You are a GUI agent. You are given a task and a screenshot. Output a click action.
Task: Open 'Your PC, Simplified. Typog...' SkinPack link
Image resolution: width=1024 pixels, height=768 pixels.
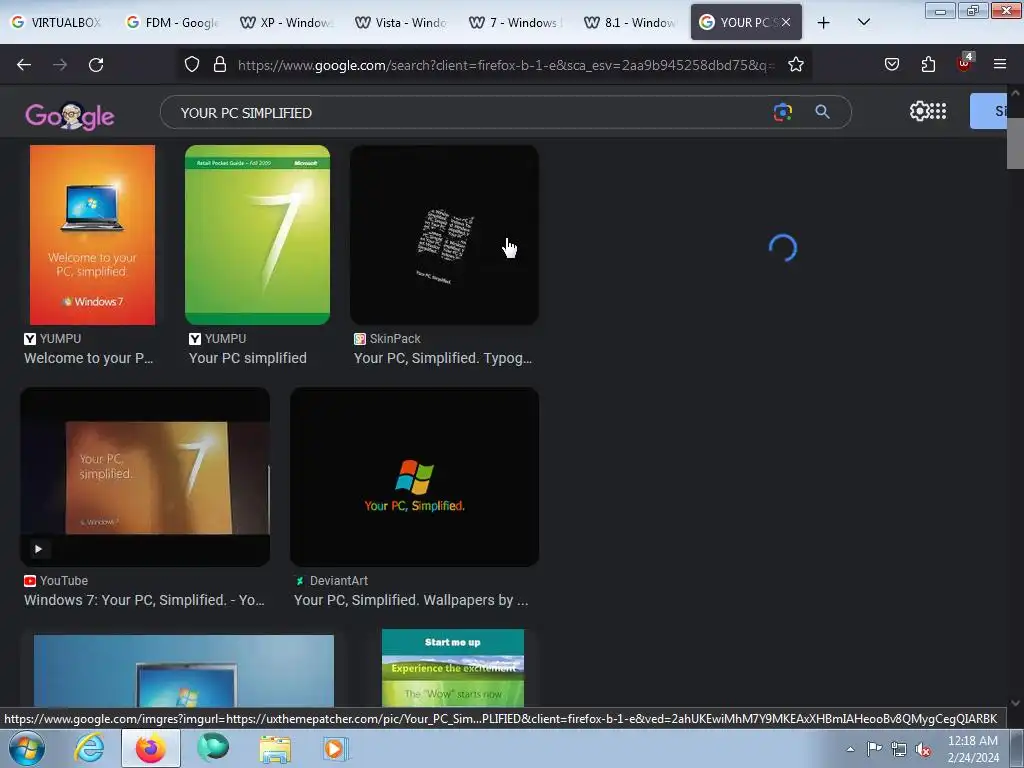click(443, 359)
